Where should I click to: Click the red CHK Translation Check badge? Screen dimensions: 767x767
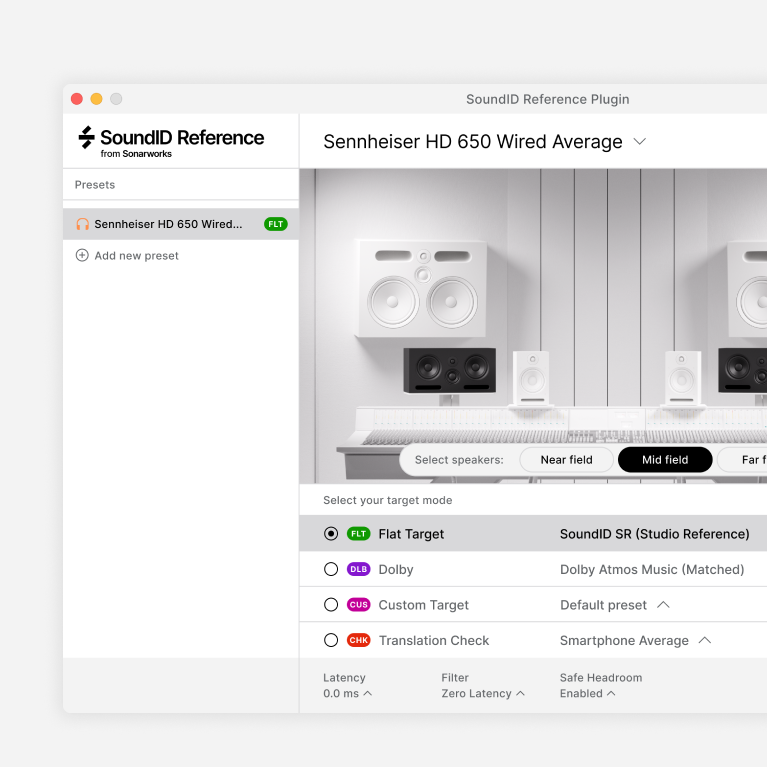click(358, 641)
